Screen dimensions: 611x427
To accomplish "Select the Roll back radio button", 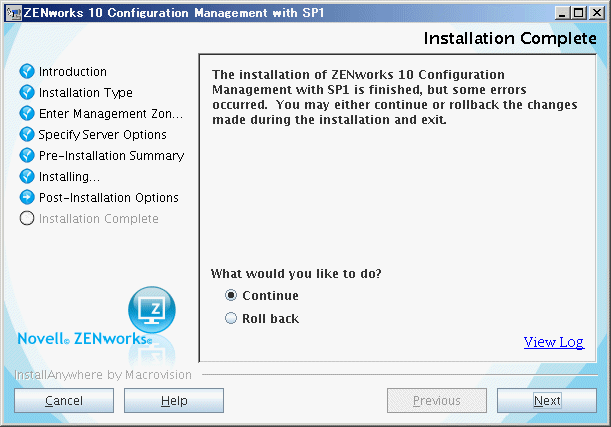I will tap(231, 318).
